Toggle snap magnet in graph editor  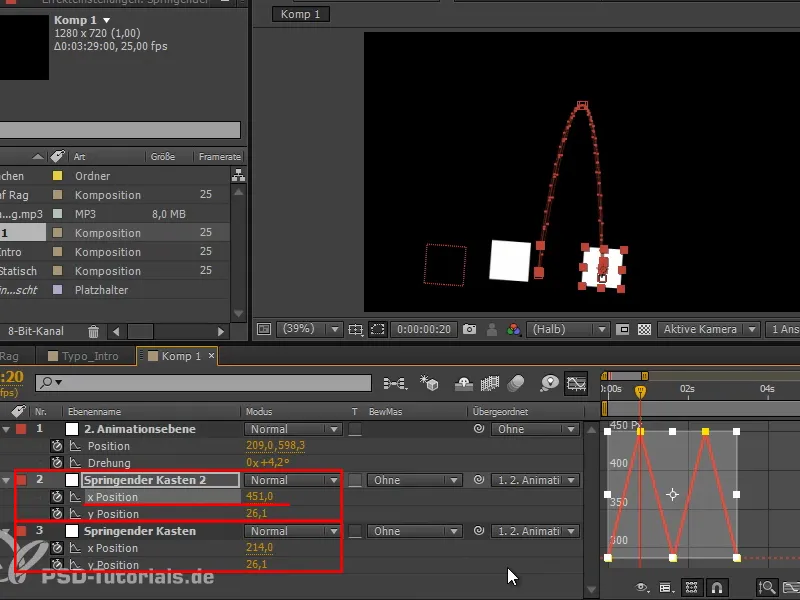[716, 588]
